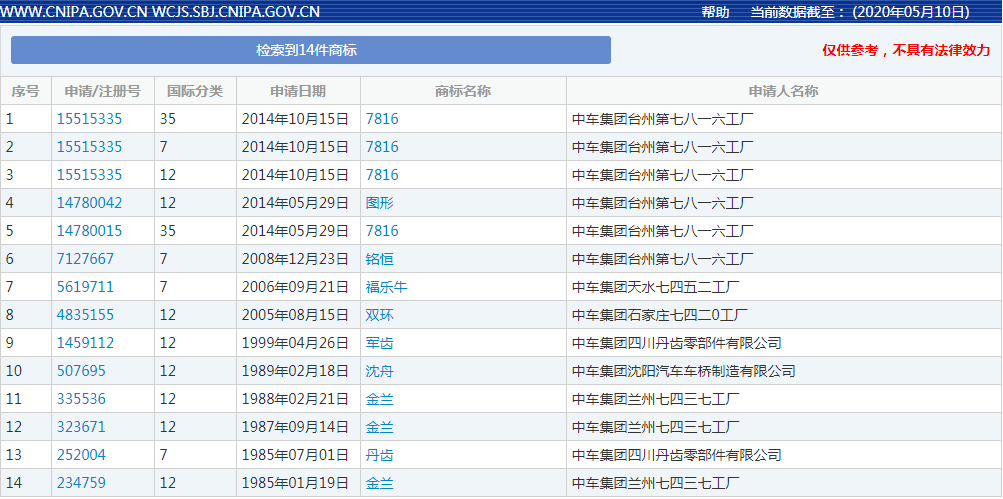
Task: Open registration number 14780042
Action: 89,203
